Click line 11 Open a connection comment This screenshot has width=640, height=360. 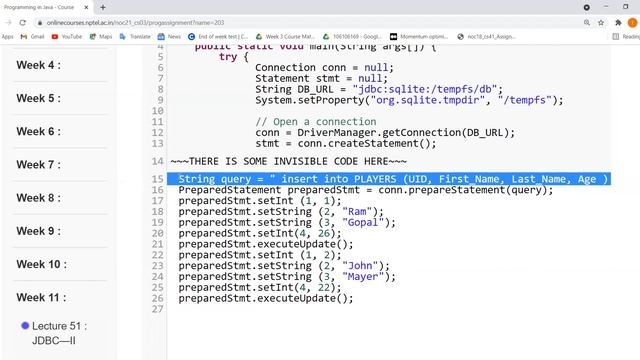(x=316, y=122)
